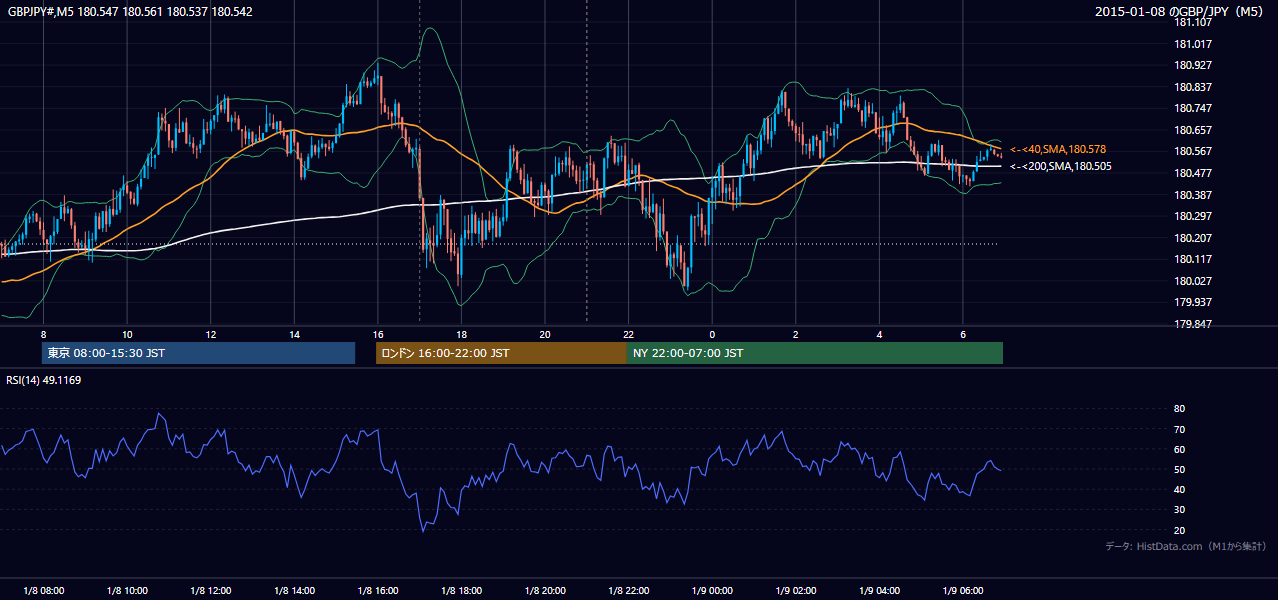The width and height of the screenshot is (1278, 600).
Task: Select the 1/8 20:00 bottom time label
Action: [x=545, y=591]
